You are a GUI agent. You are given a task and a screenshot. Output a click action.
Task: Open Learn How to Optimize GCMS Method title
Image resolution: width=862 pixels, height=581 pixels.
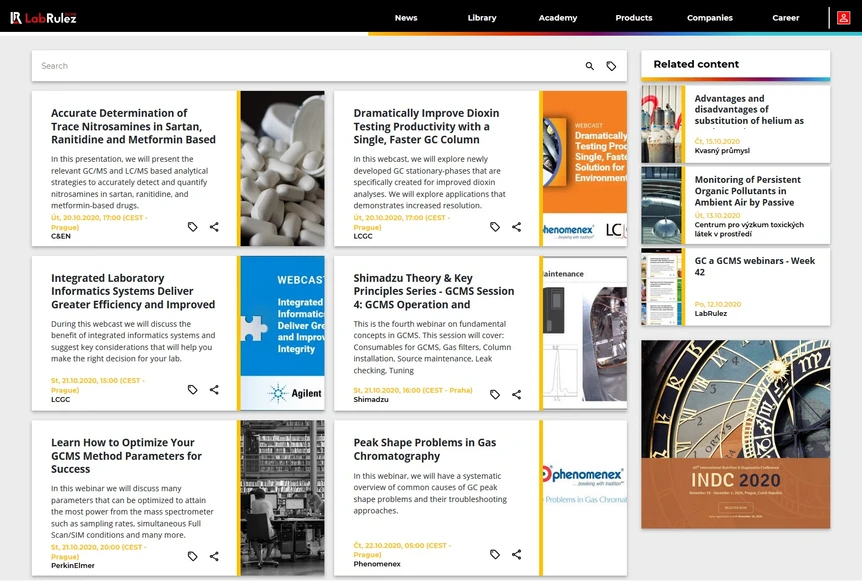pyautogui.click(x=126, y=456)
